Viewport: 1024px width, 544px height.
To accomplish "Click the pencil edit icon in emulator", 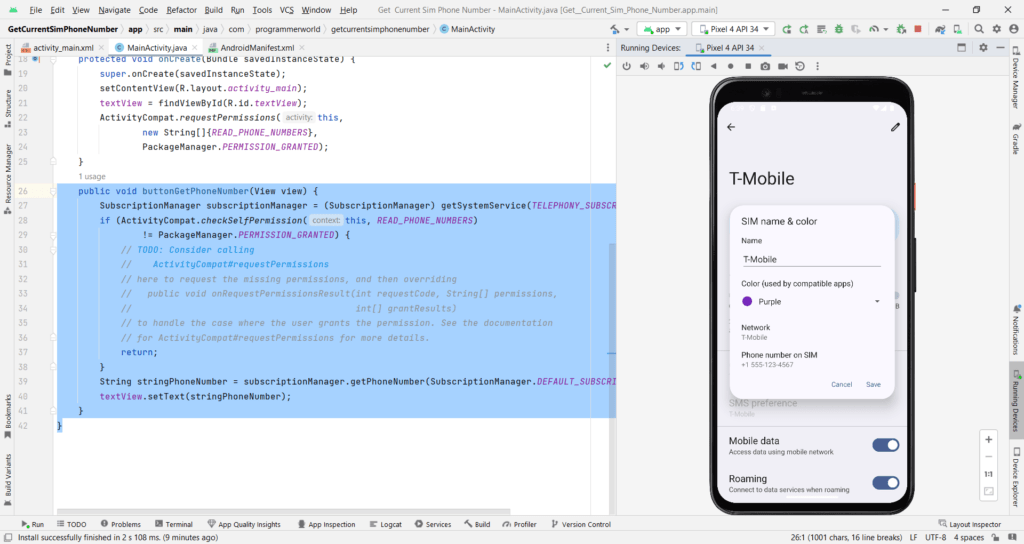I will point(895,127).
